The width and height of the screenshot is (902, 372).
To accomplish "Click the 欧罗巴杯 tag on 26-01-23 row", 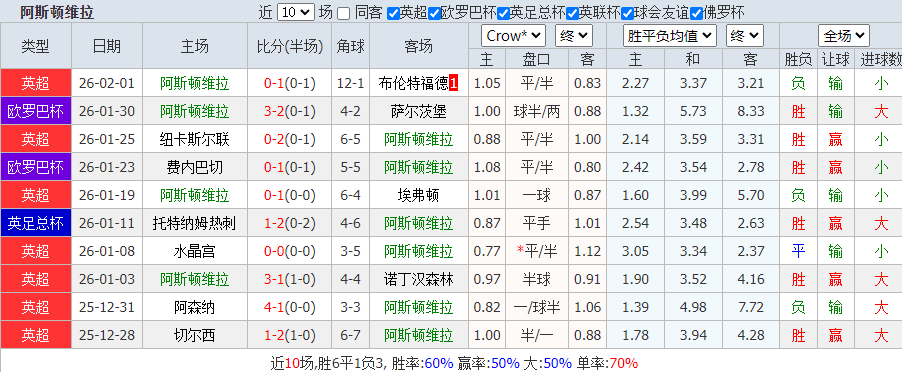I will point(36,167).
